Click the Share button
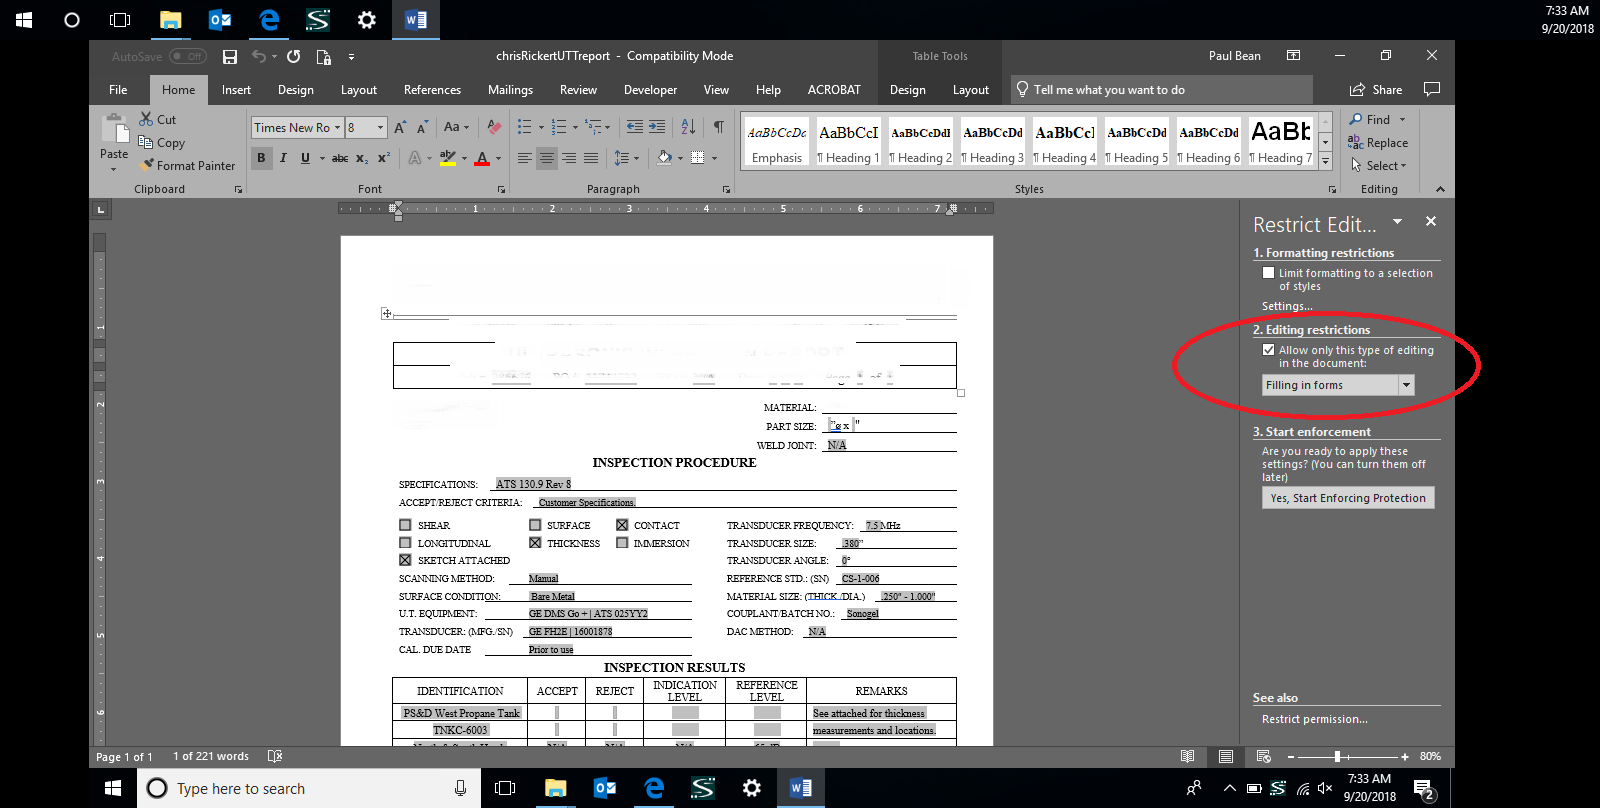Screen dimensions: 1600x808 point(1376,90)
